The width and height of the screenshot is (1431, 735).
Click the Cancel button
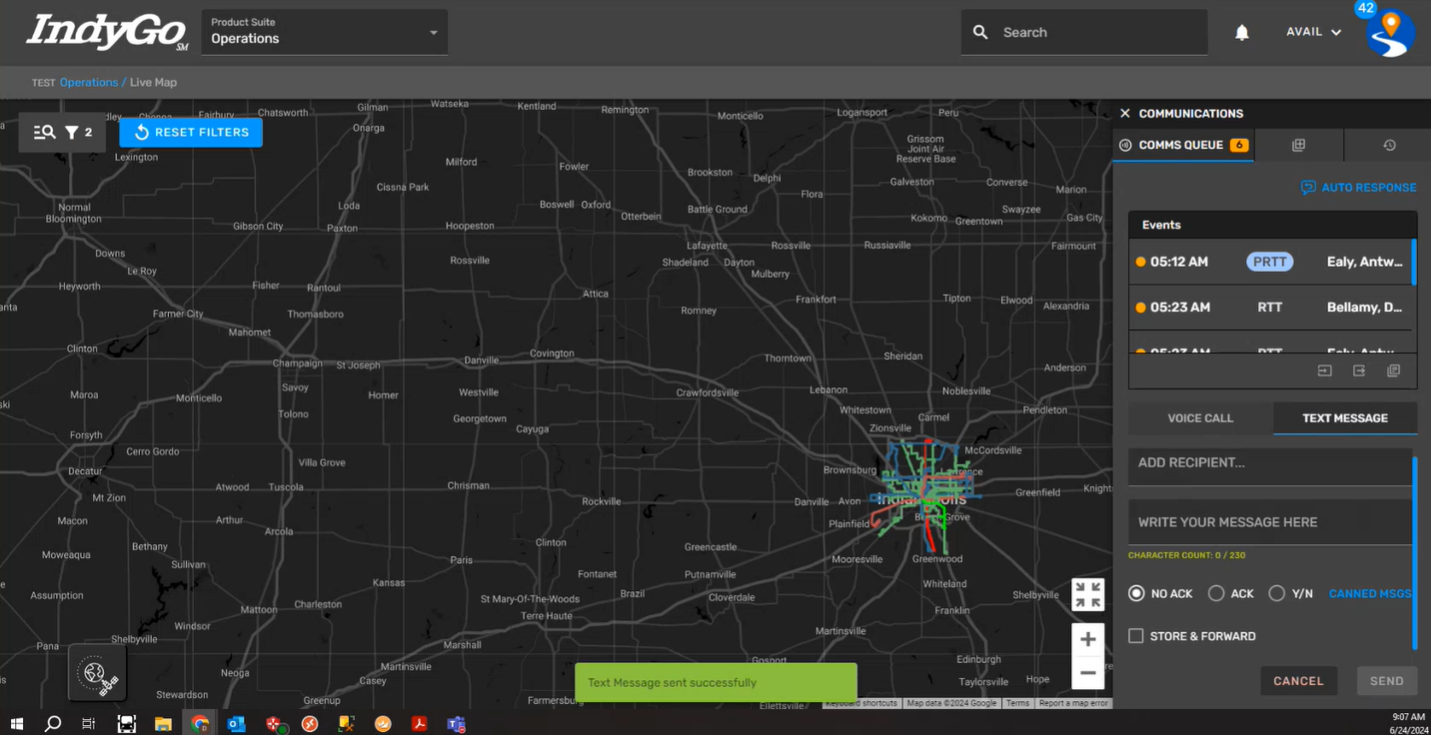[1298, 681]
